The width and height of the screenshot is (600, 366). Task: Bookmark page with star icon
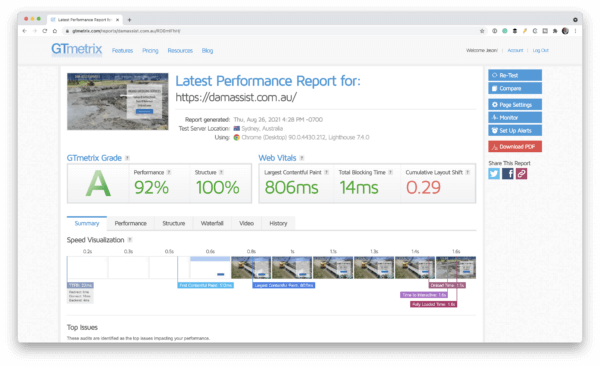tap(482, 31)
